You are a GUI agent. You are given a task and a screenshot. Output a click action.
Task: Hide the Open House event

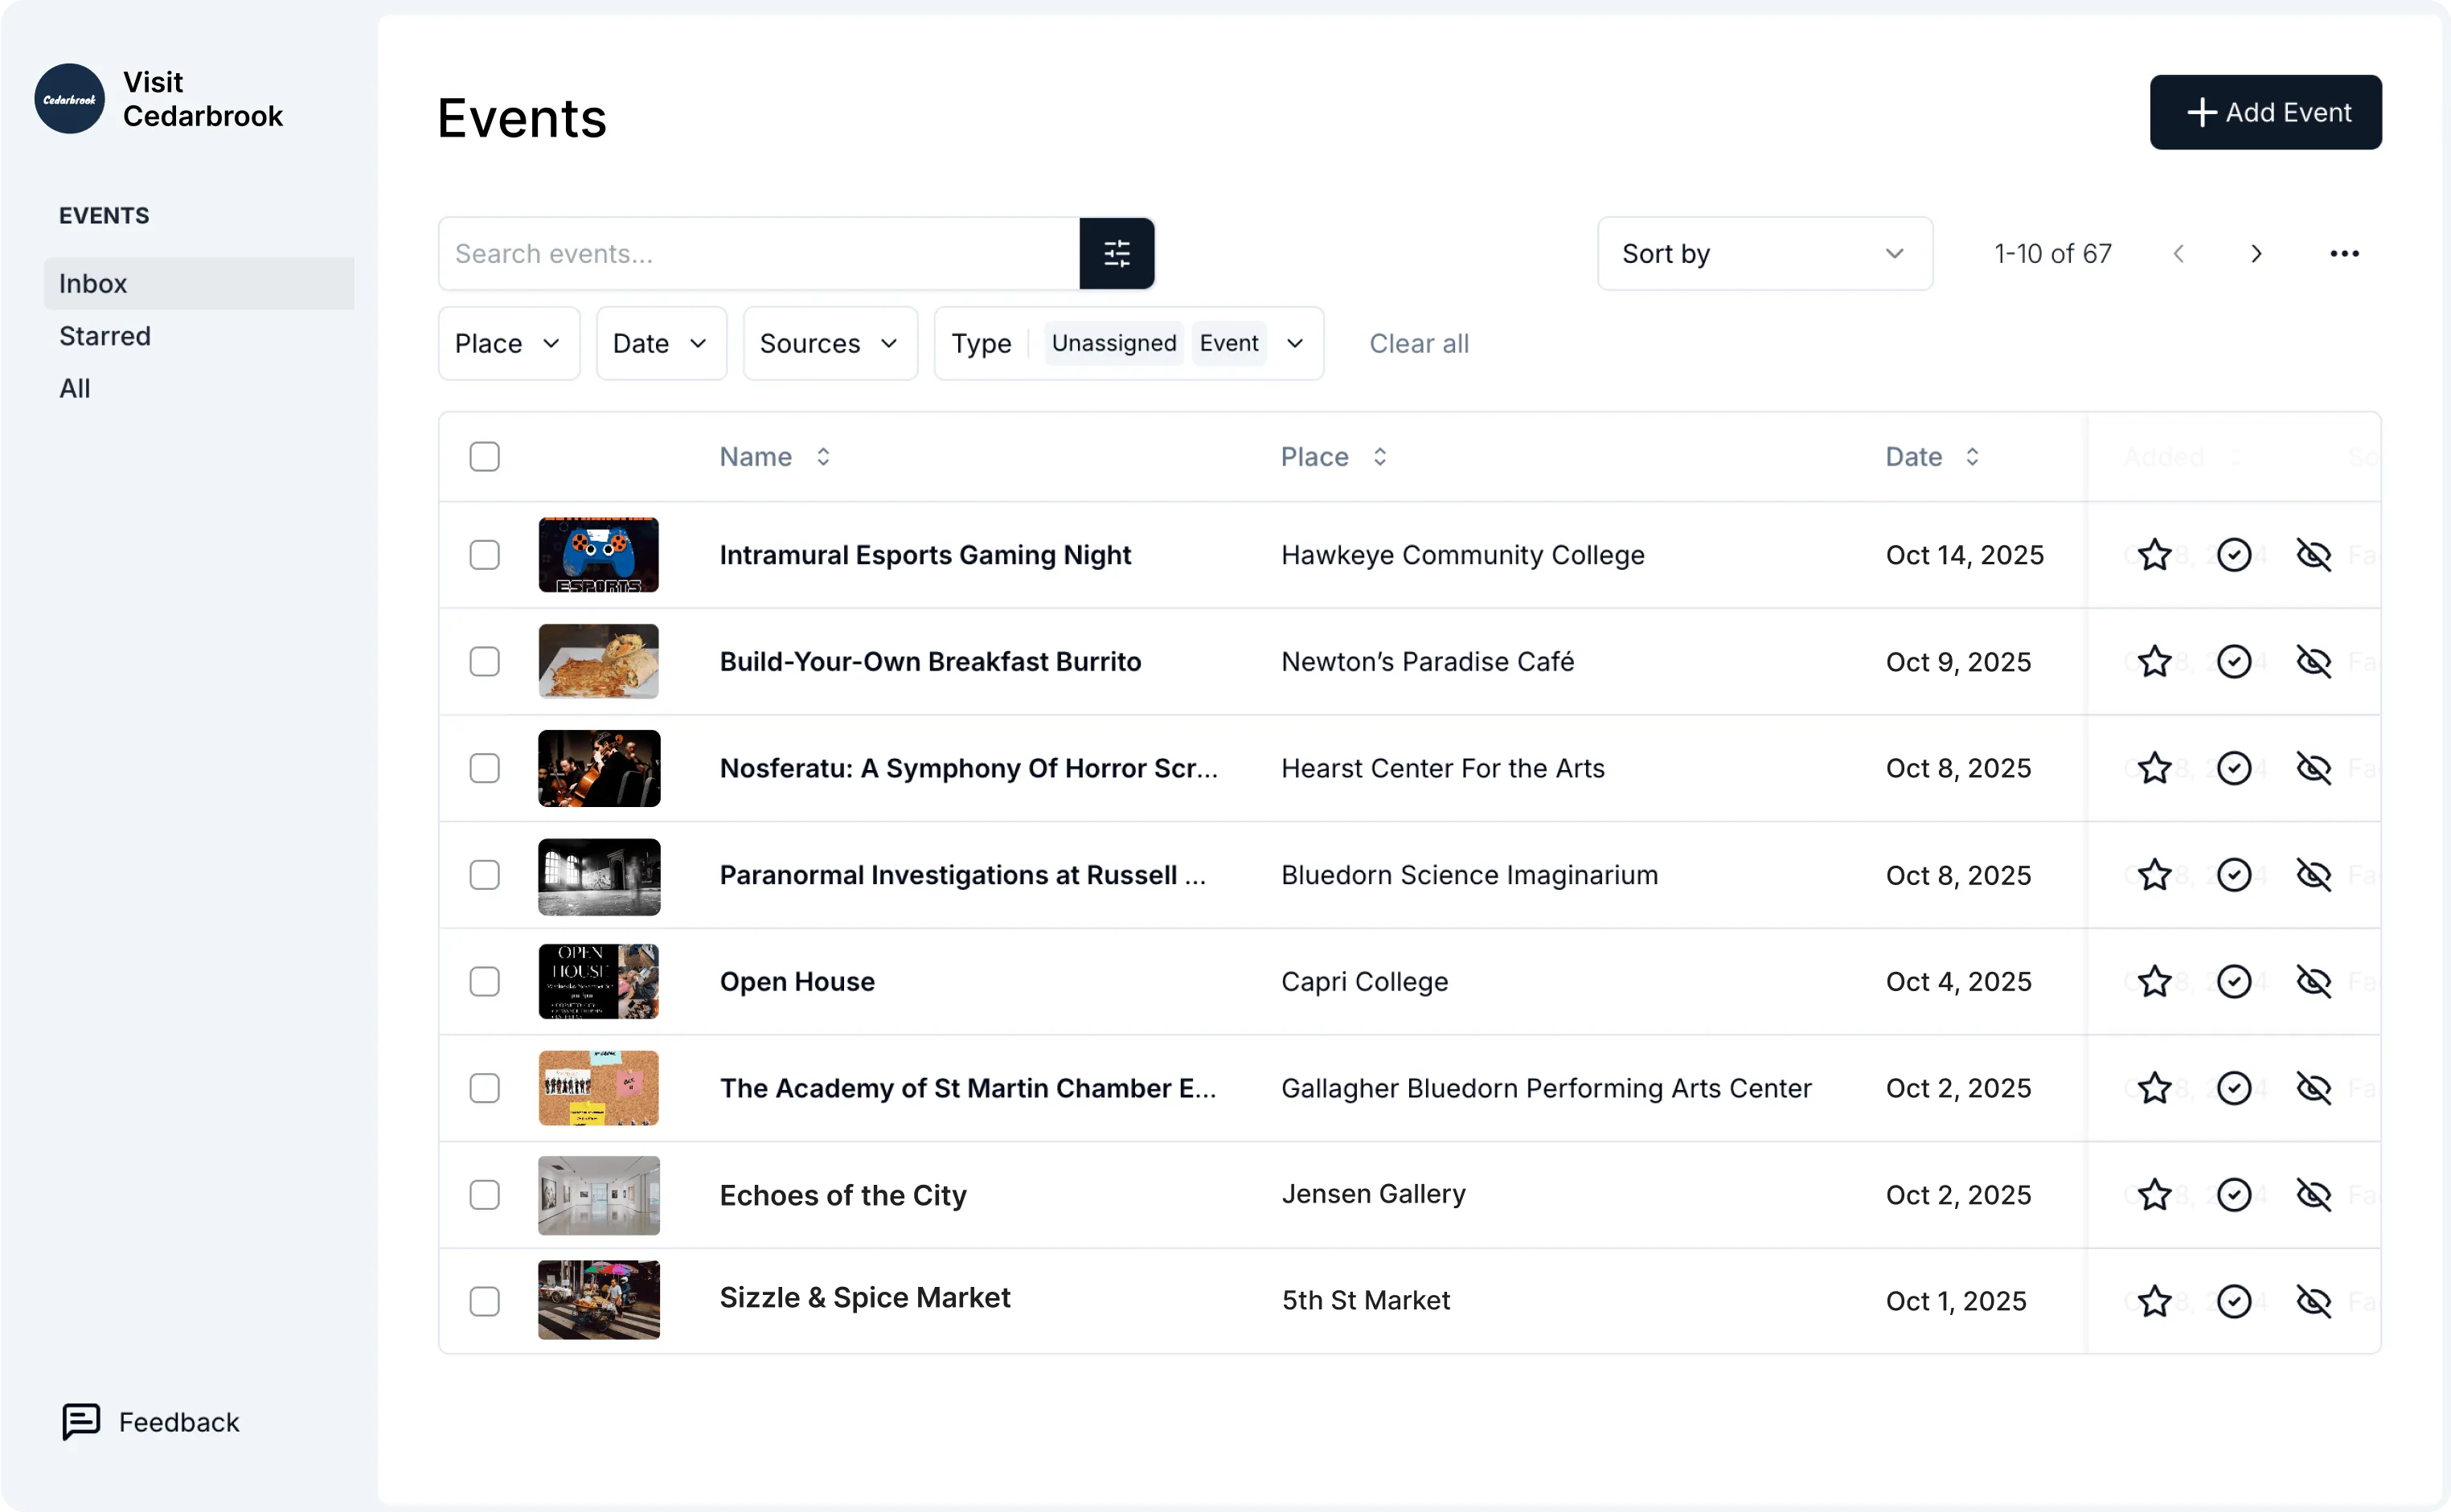coord(2313,981)
